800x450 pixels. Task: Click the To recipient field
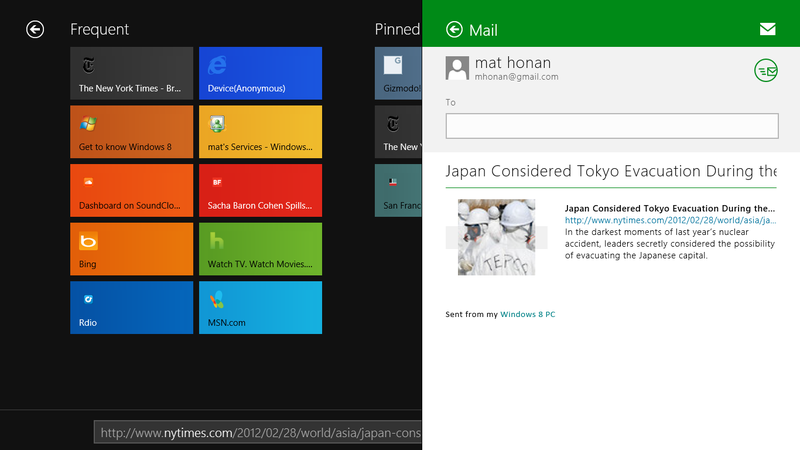[x=612, y=126]
